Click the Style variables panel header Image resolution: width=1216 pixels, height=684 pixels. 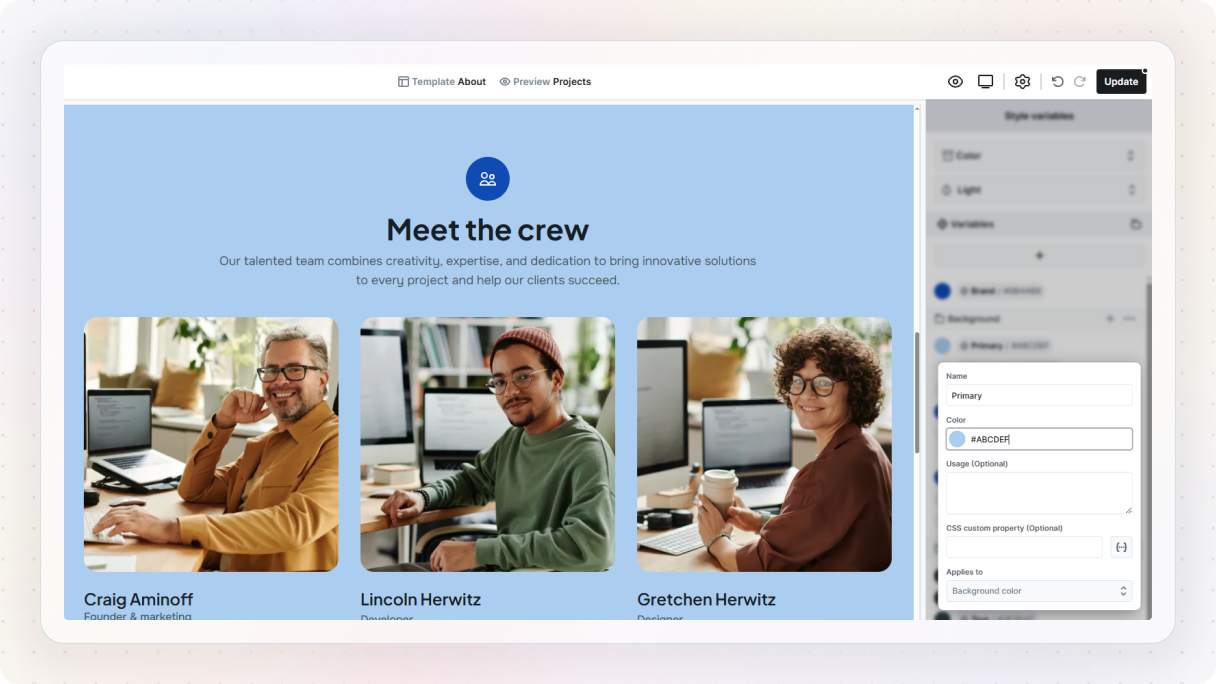(1039, 116)
